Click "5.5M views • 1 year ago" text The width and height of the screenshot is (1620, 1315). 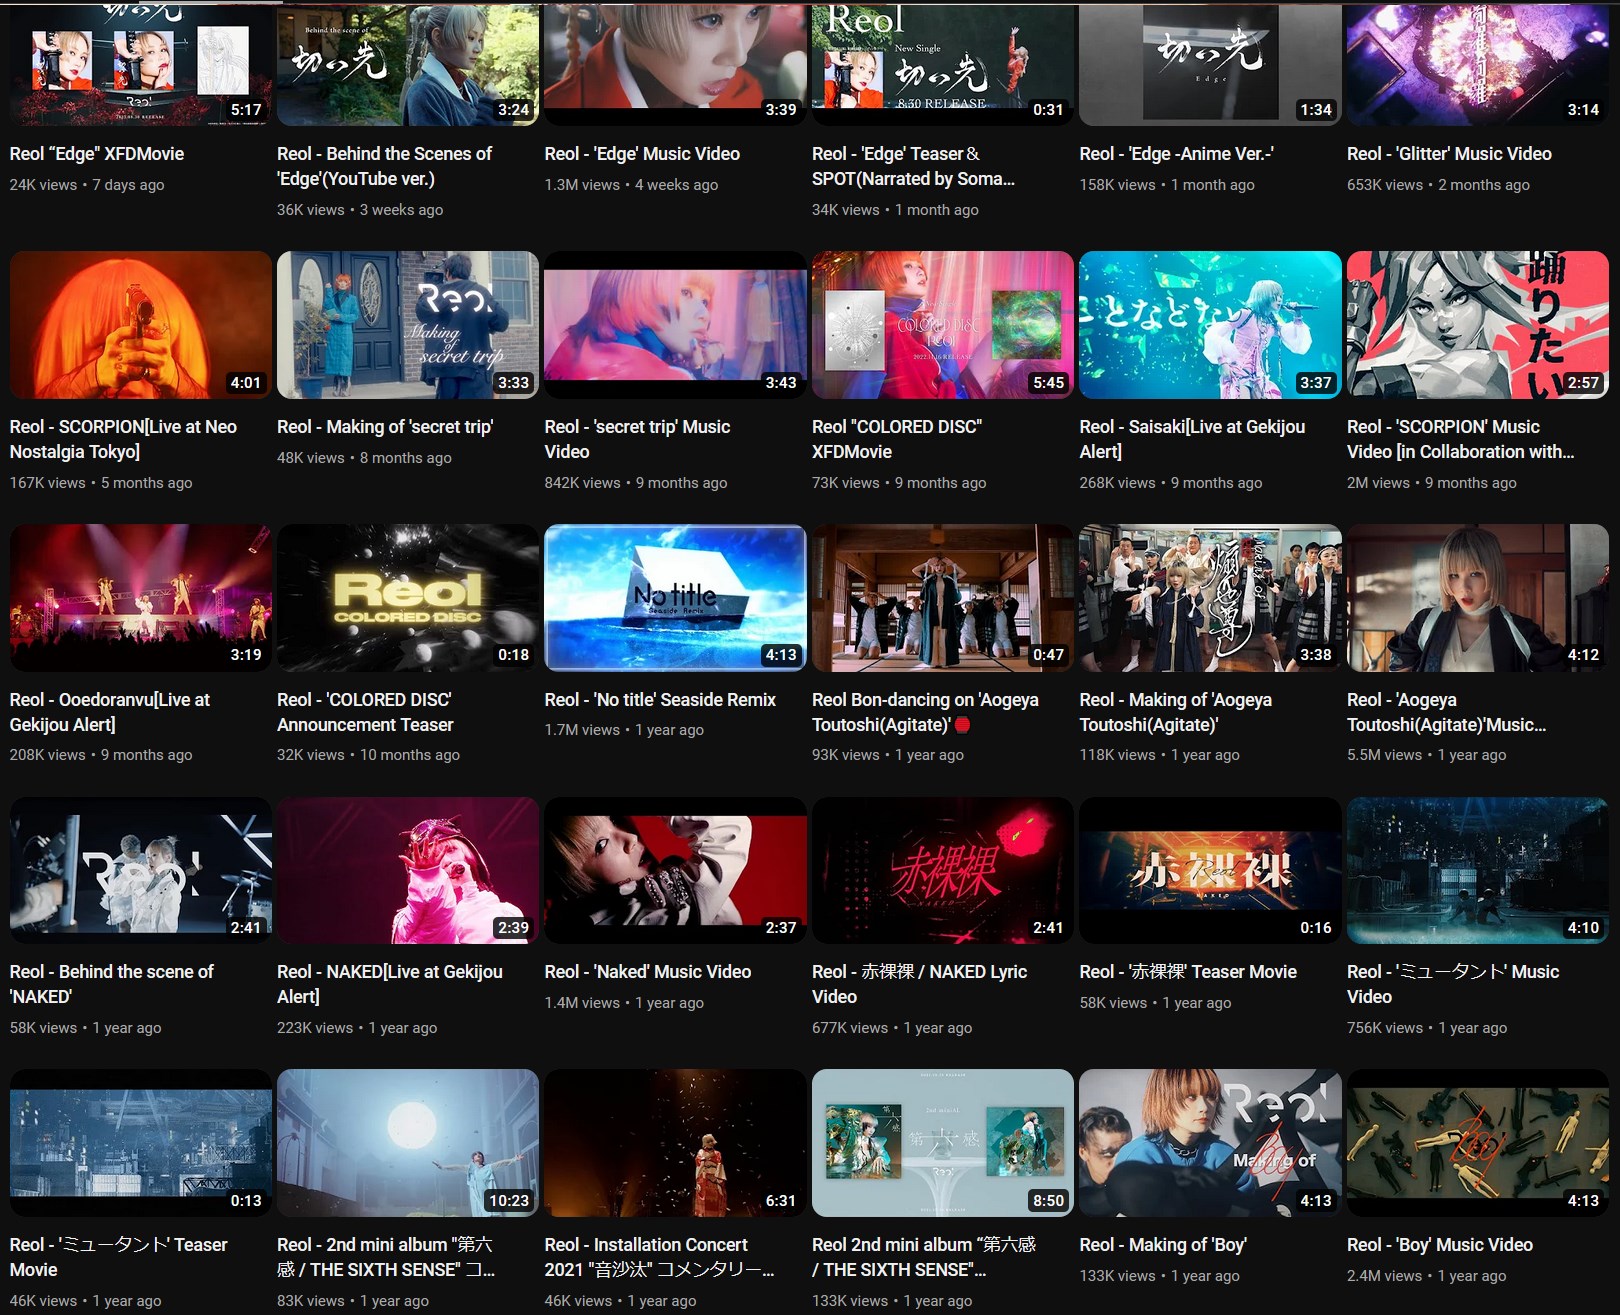1426,755
